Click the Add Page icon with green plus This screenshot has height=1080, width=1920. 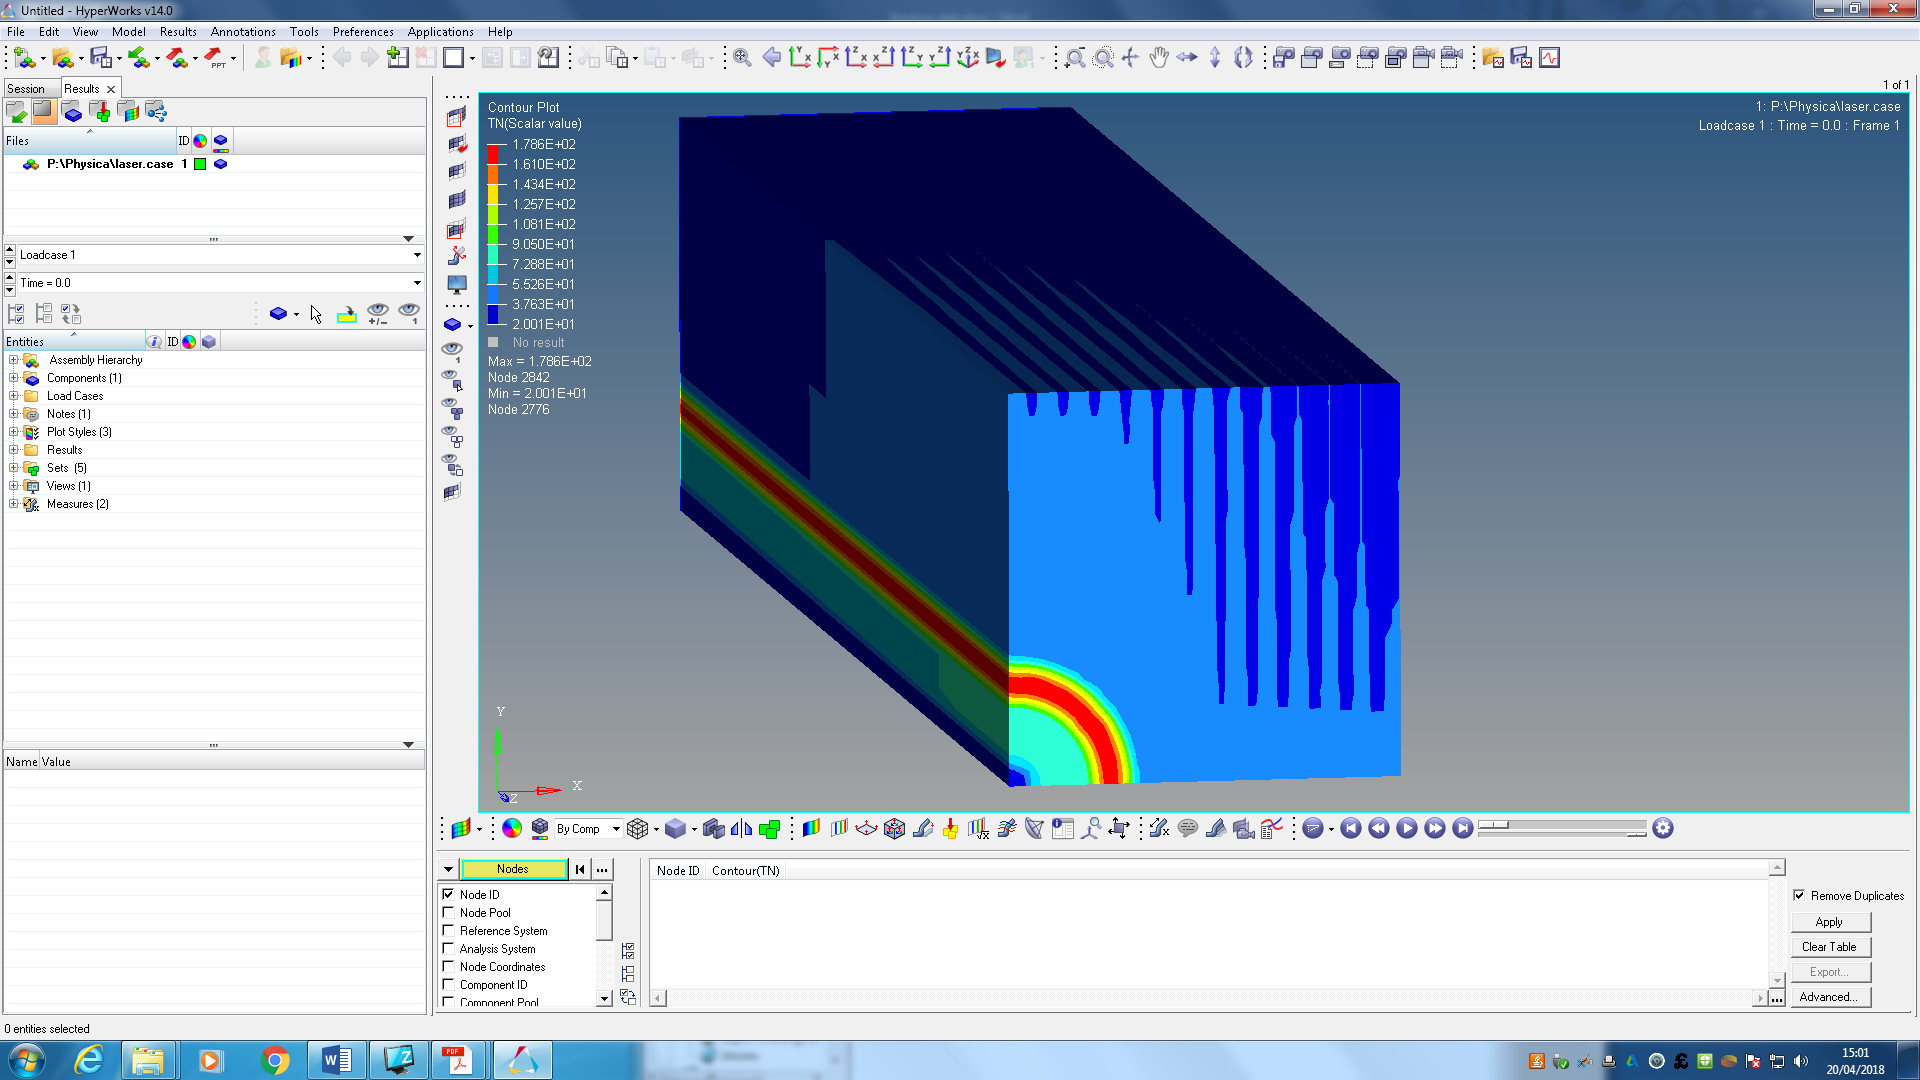point(397,58)
